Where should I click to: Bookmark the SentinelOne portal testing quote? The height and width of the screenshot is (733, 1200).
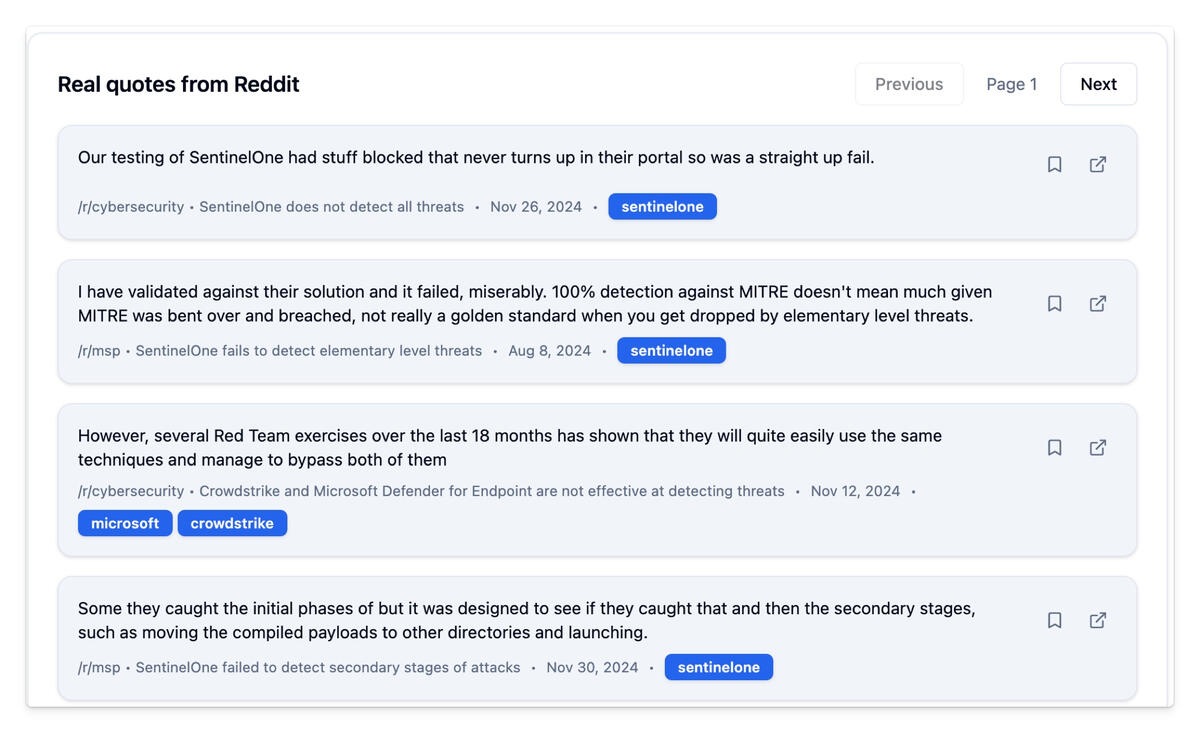point(1054,164)
